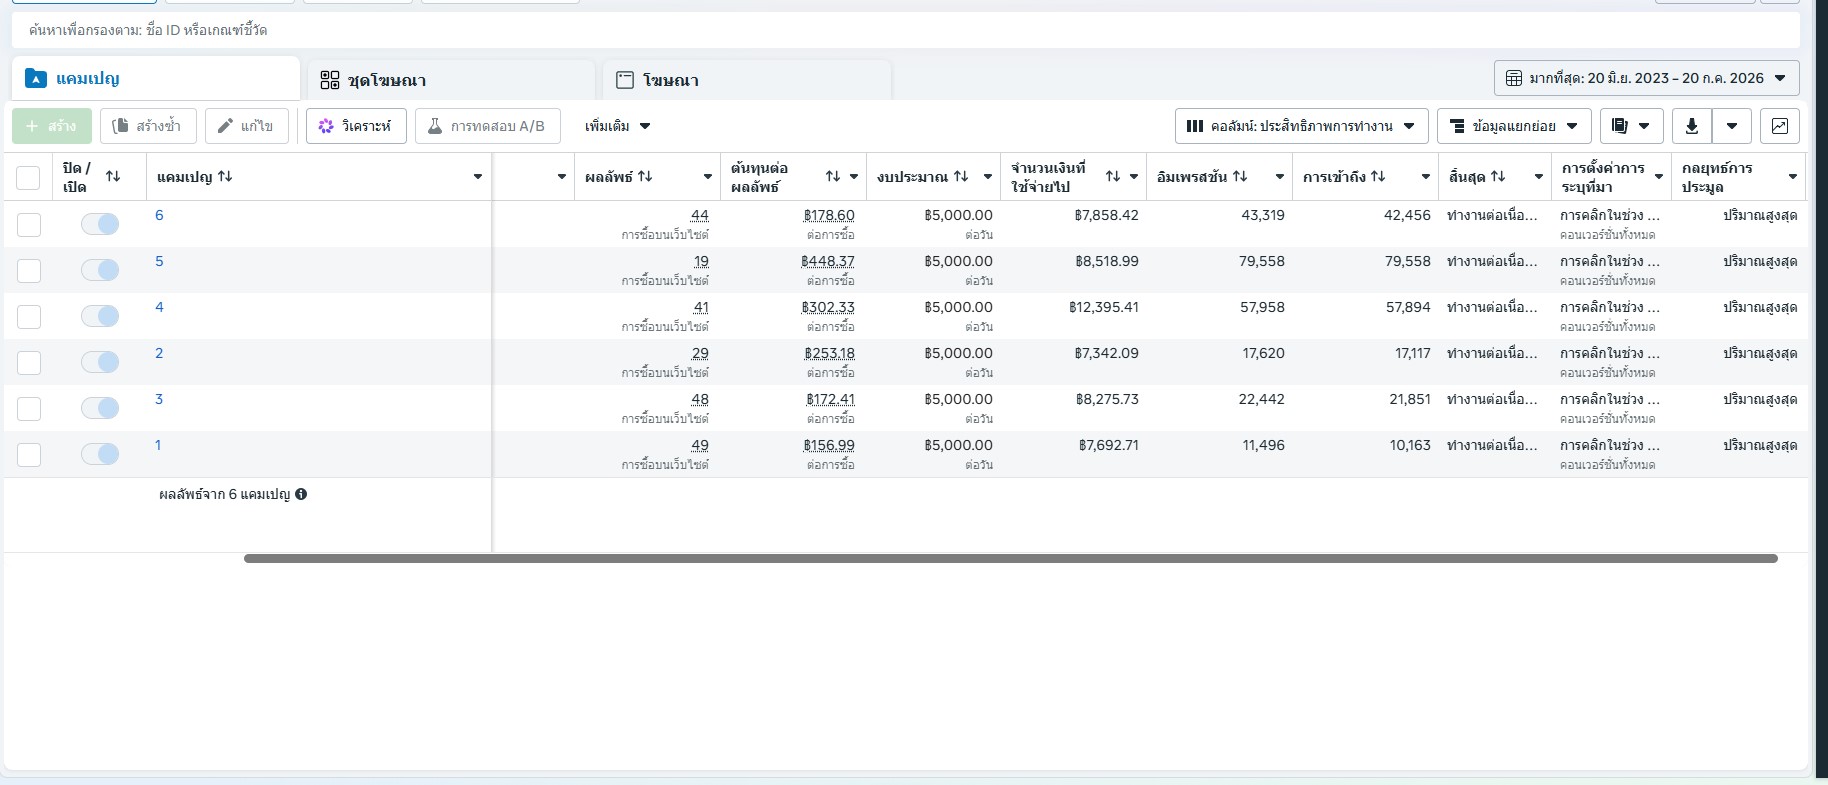Click the สร้างซ้ำ duplicate button
This screenshot has width=1828, height=785.
148,126
